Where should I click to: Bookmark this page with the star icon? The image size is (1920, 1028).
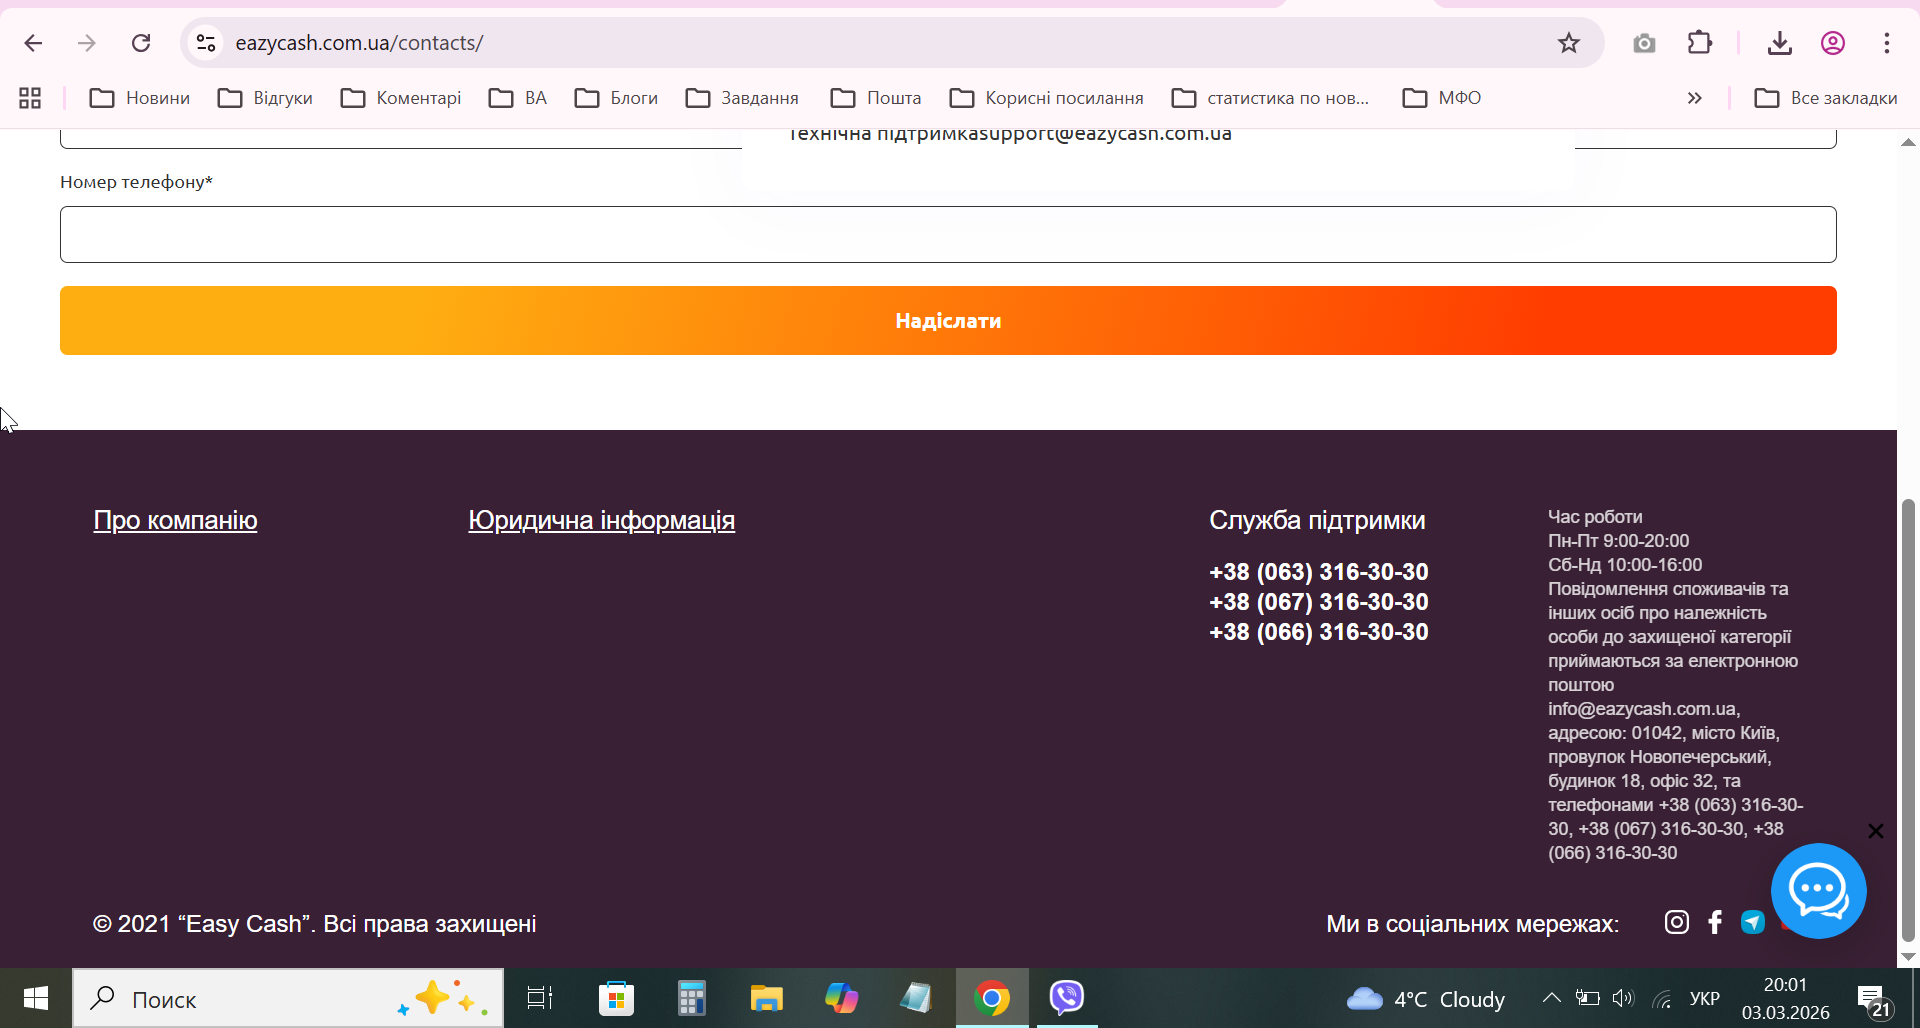tap(1568, 43)
